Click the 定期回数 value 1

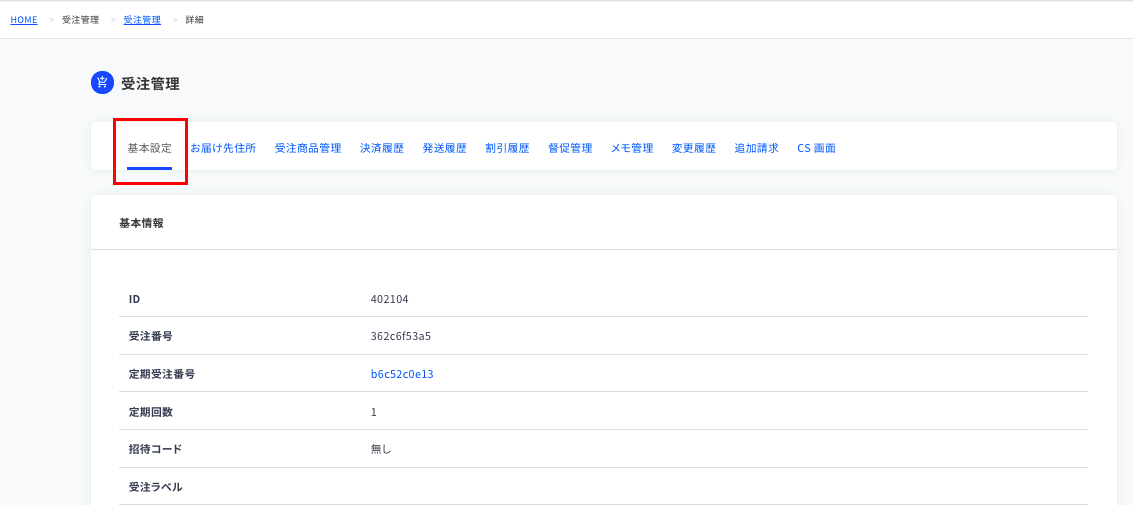point(374,412)
